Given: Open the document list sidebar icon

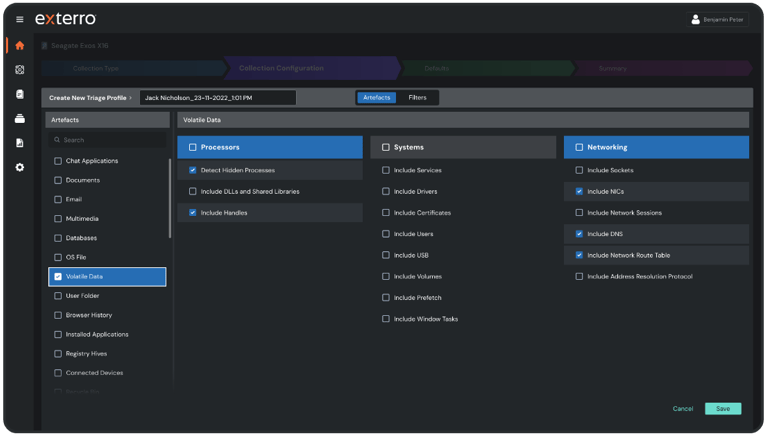Looking at the screenshot, I should (19, 94).
